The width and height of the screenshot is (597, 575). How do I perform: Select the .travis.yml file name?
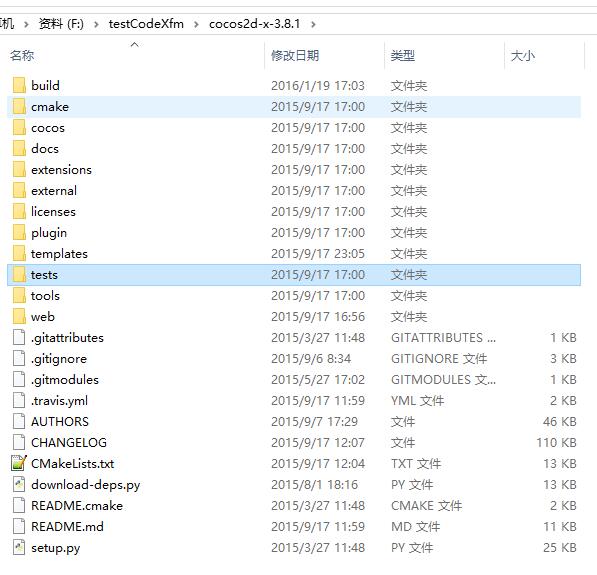point(59,401)
